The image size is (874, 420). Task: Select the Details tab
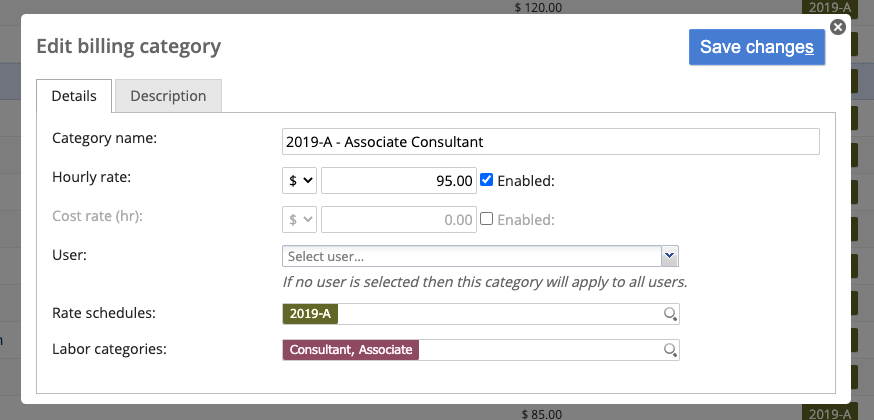tap(74, 96)
